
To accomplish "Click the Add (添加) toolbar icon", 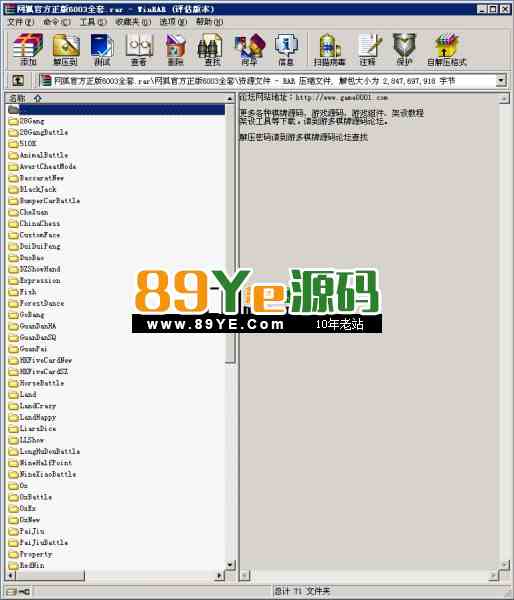I will [x=28, y=49].
